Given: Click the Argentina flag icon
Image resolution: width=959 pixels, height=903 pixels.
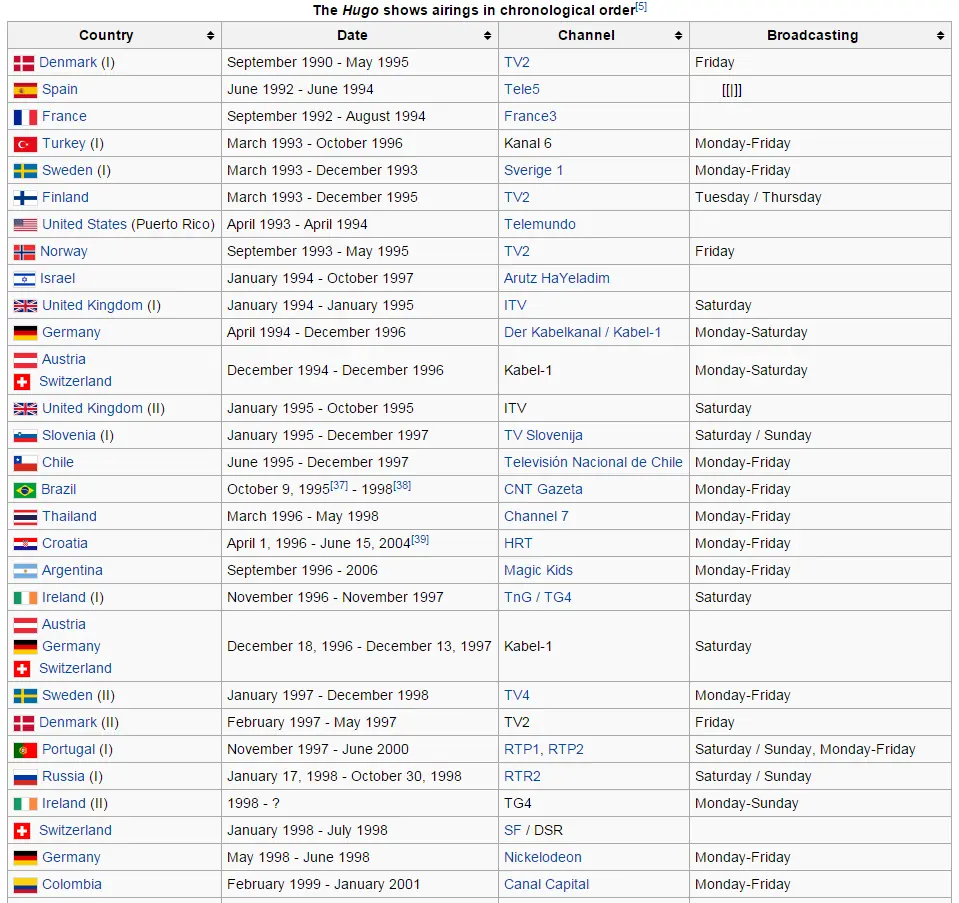Looking at the screenshot, I should coord(25,571).
